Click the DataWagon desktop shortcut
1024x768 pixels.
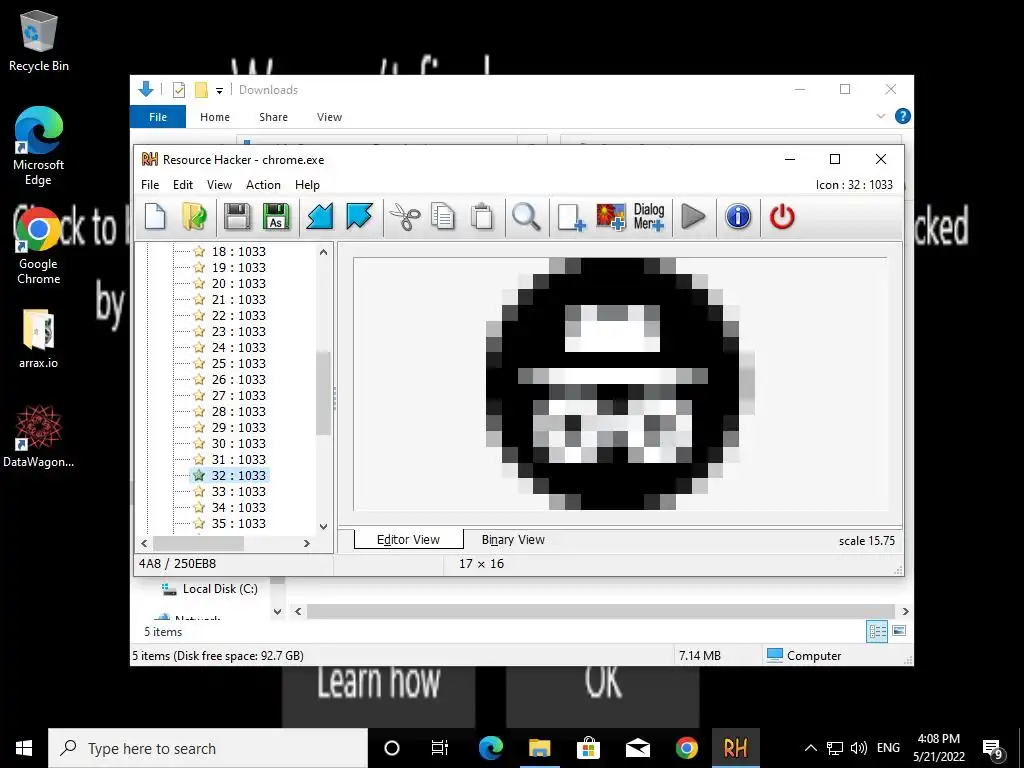(x=39, y=437)
